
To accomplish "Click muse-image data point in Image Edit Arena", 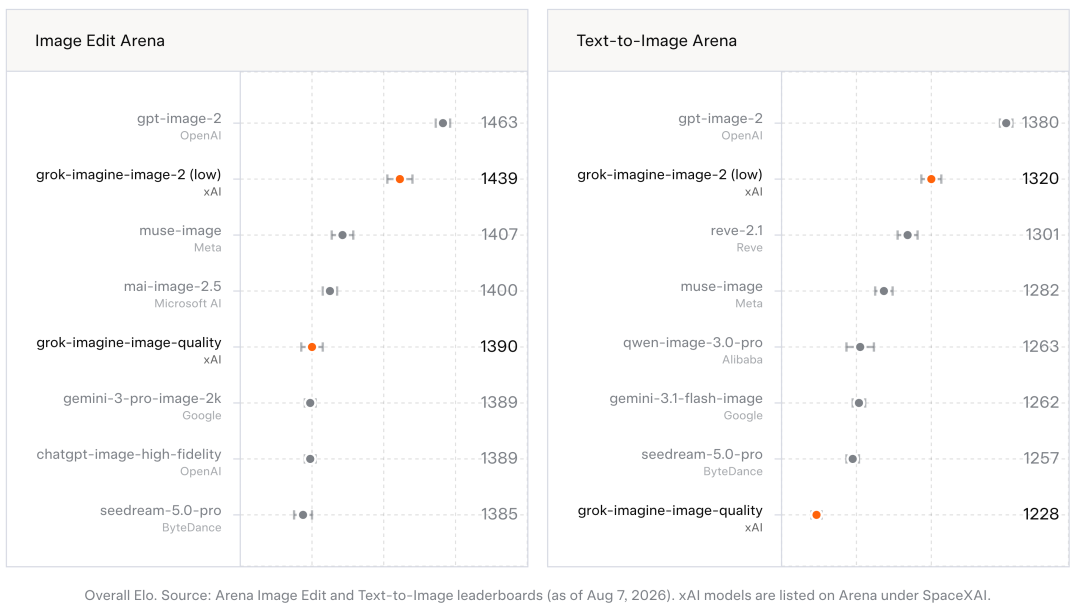I will 342,235.
